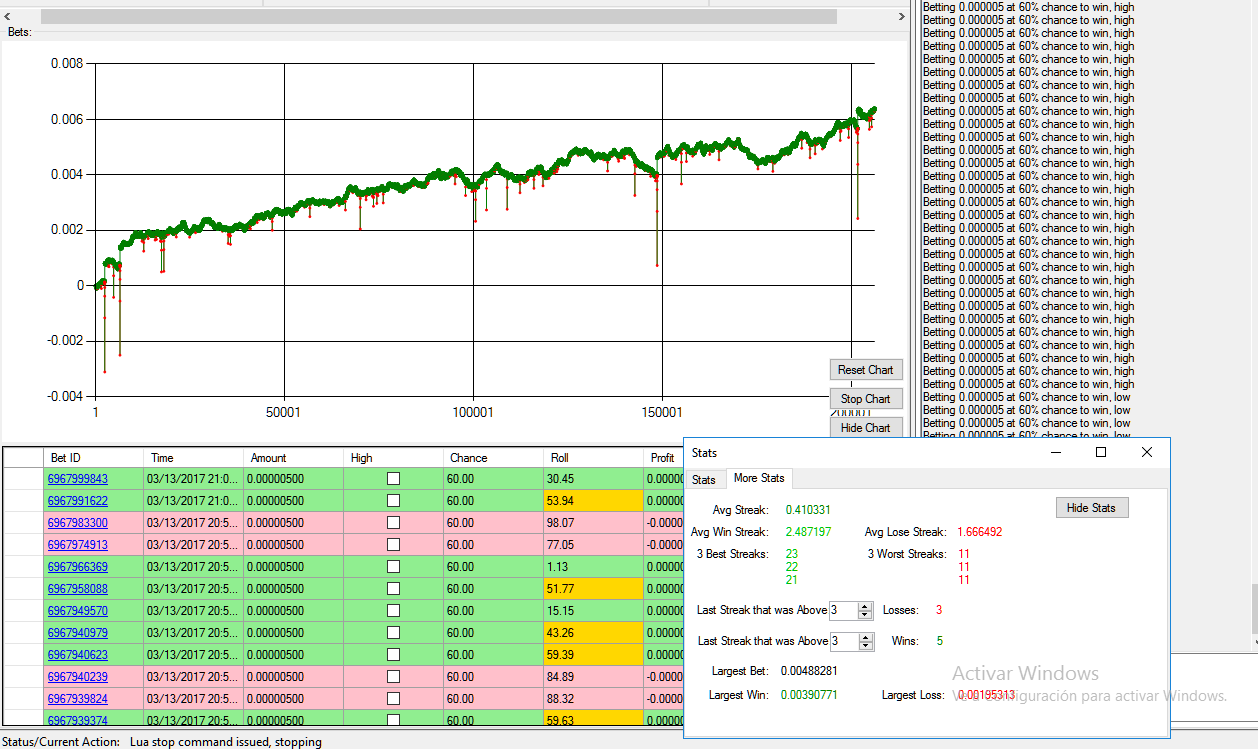Enable High checkbox for bet 6967958088
1258x749 pixels.
[393, 589]
